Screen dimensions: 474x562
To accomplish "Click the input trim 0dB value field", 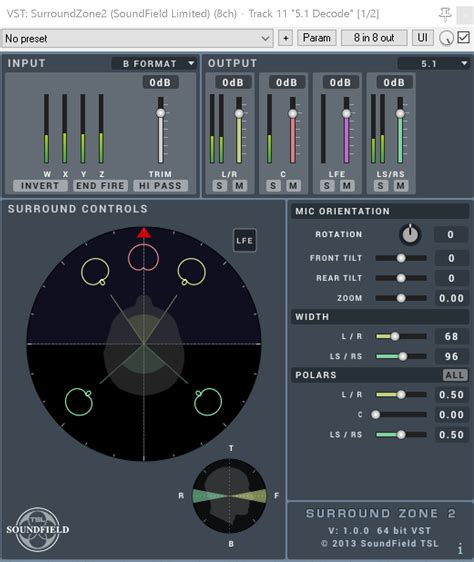I will (160, 82).
